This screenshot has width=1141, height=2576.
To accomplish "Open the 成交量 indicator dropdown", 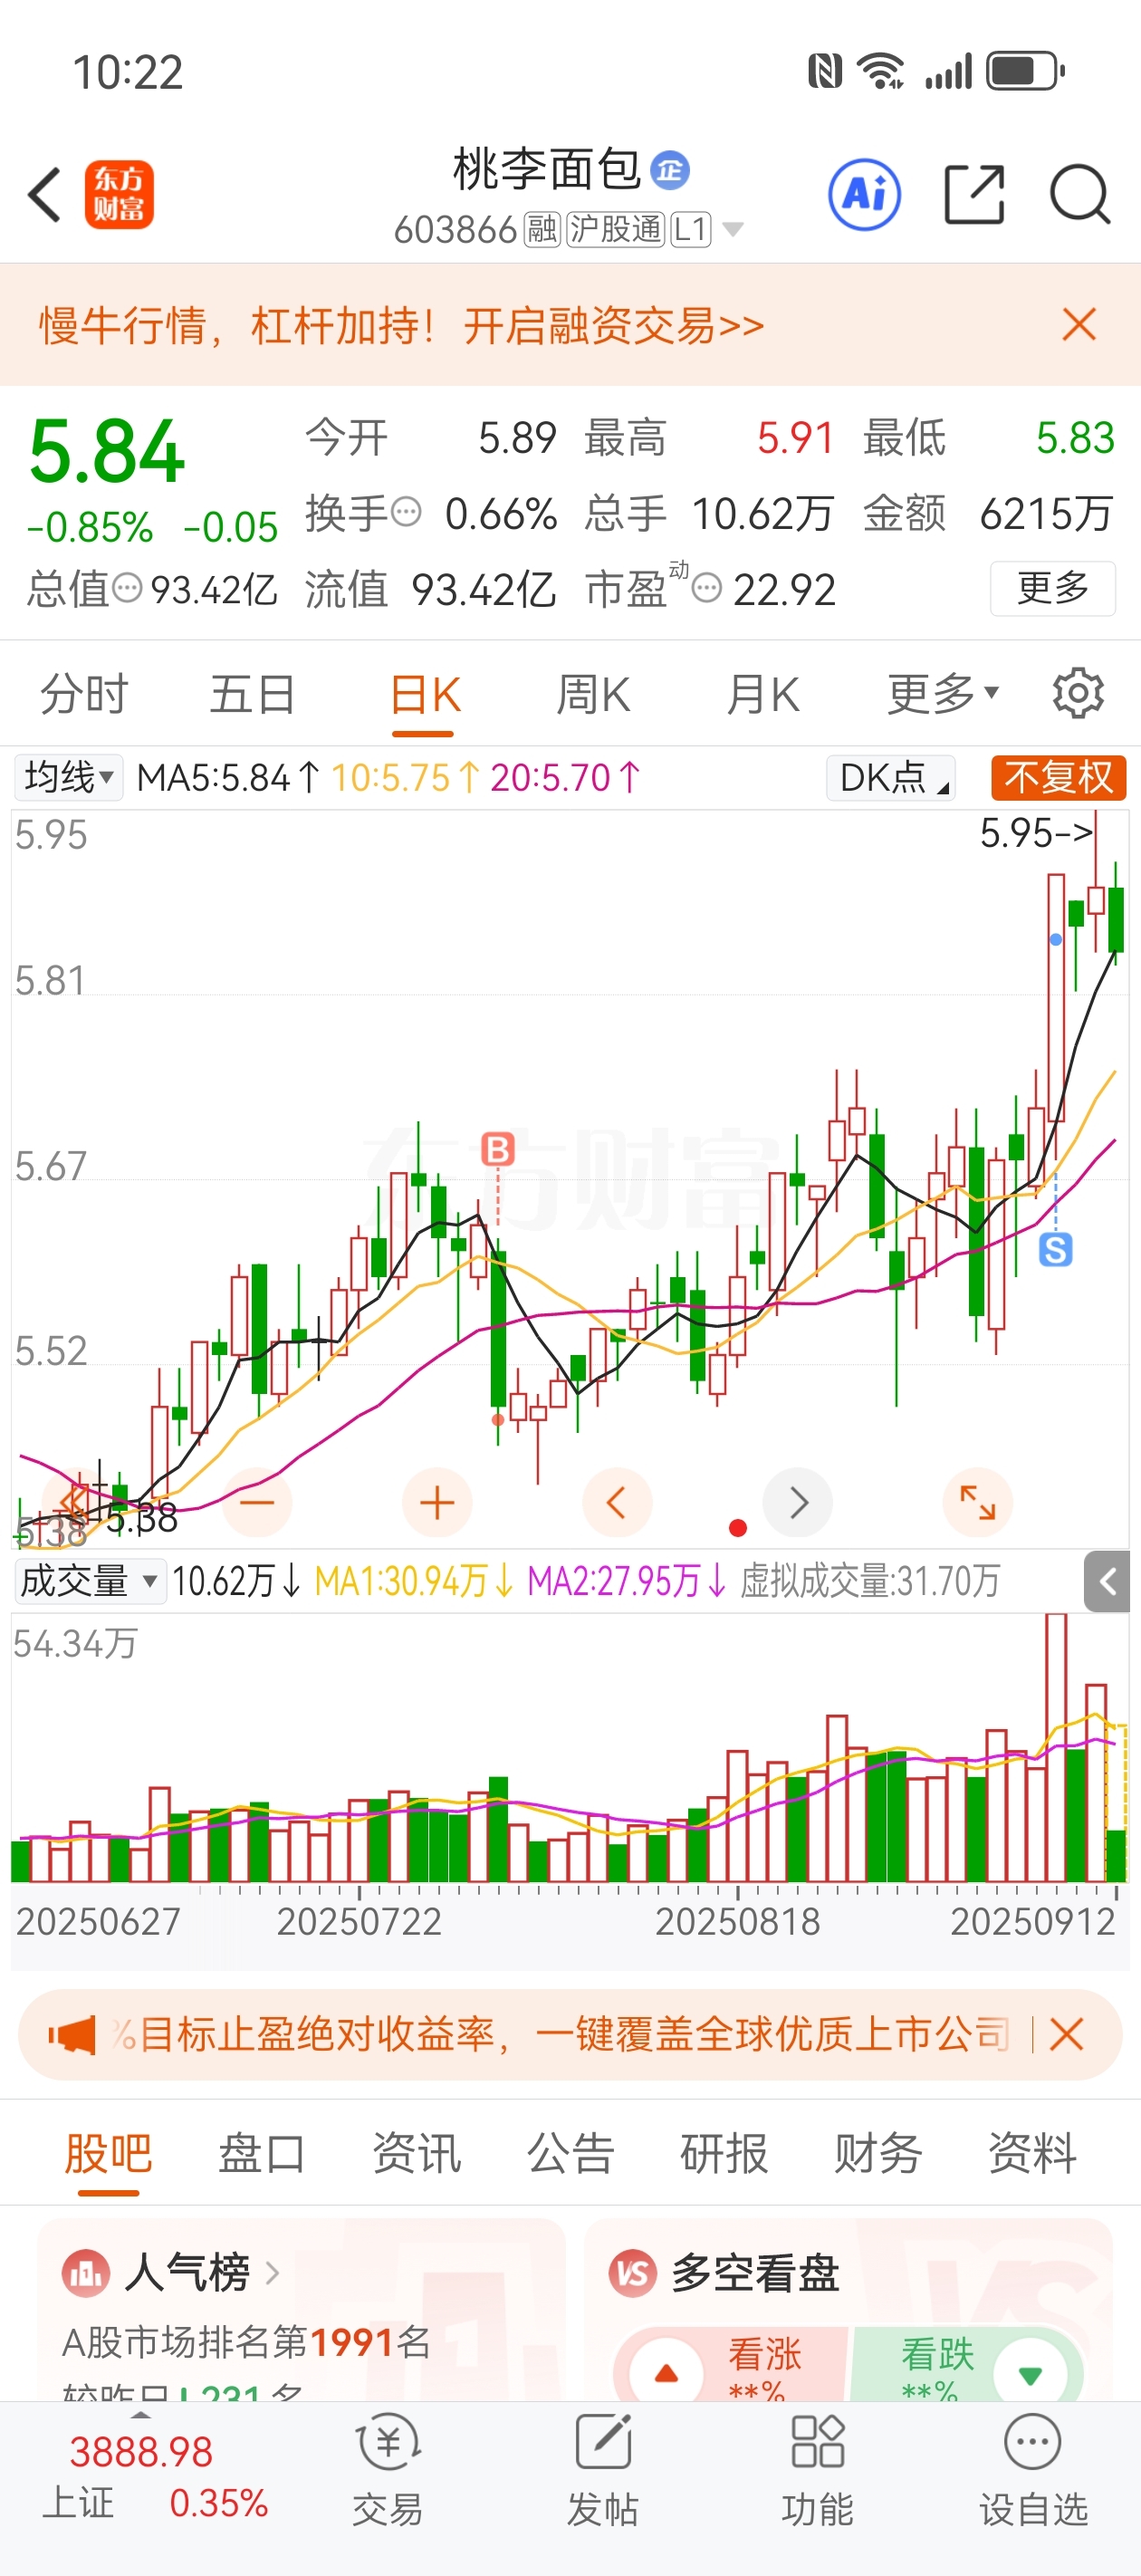I will click(90, 1581).
